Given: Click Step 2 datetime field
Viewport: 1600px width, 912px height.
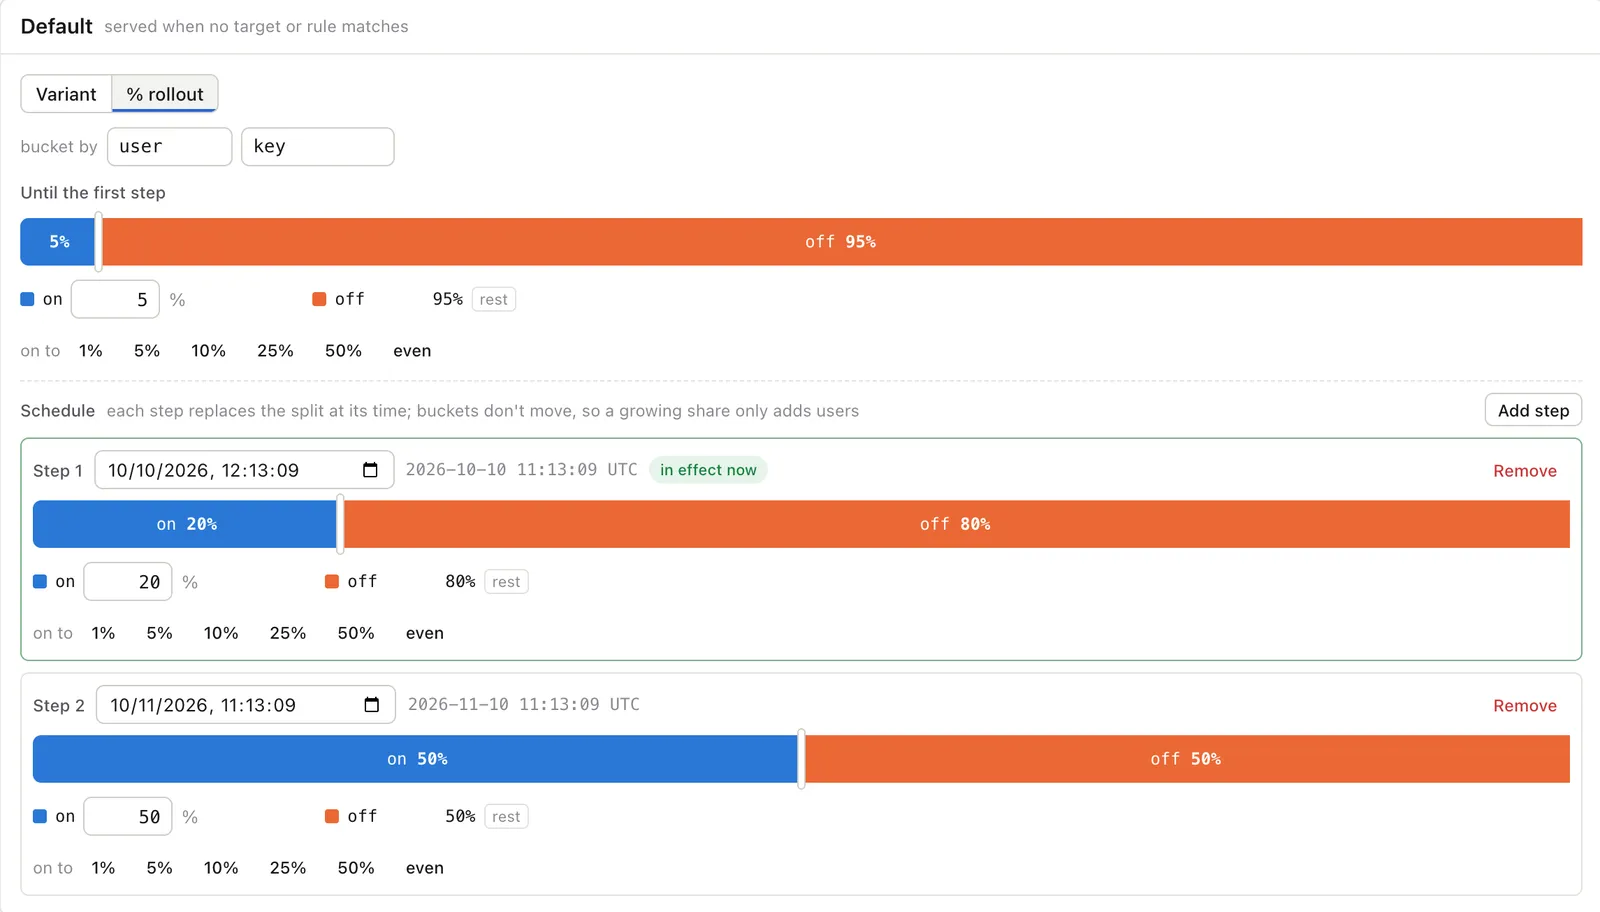Looking at the screenshot, I should click(246, 705).
